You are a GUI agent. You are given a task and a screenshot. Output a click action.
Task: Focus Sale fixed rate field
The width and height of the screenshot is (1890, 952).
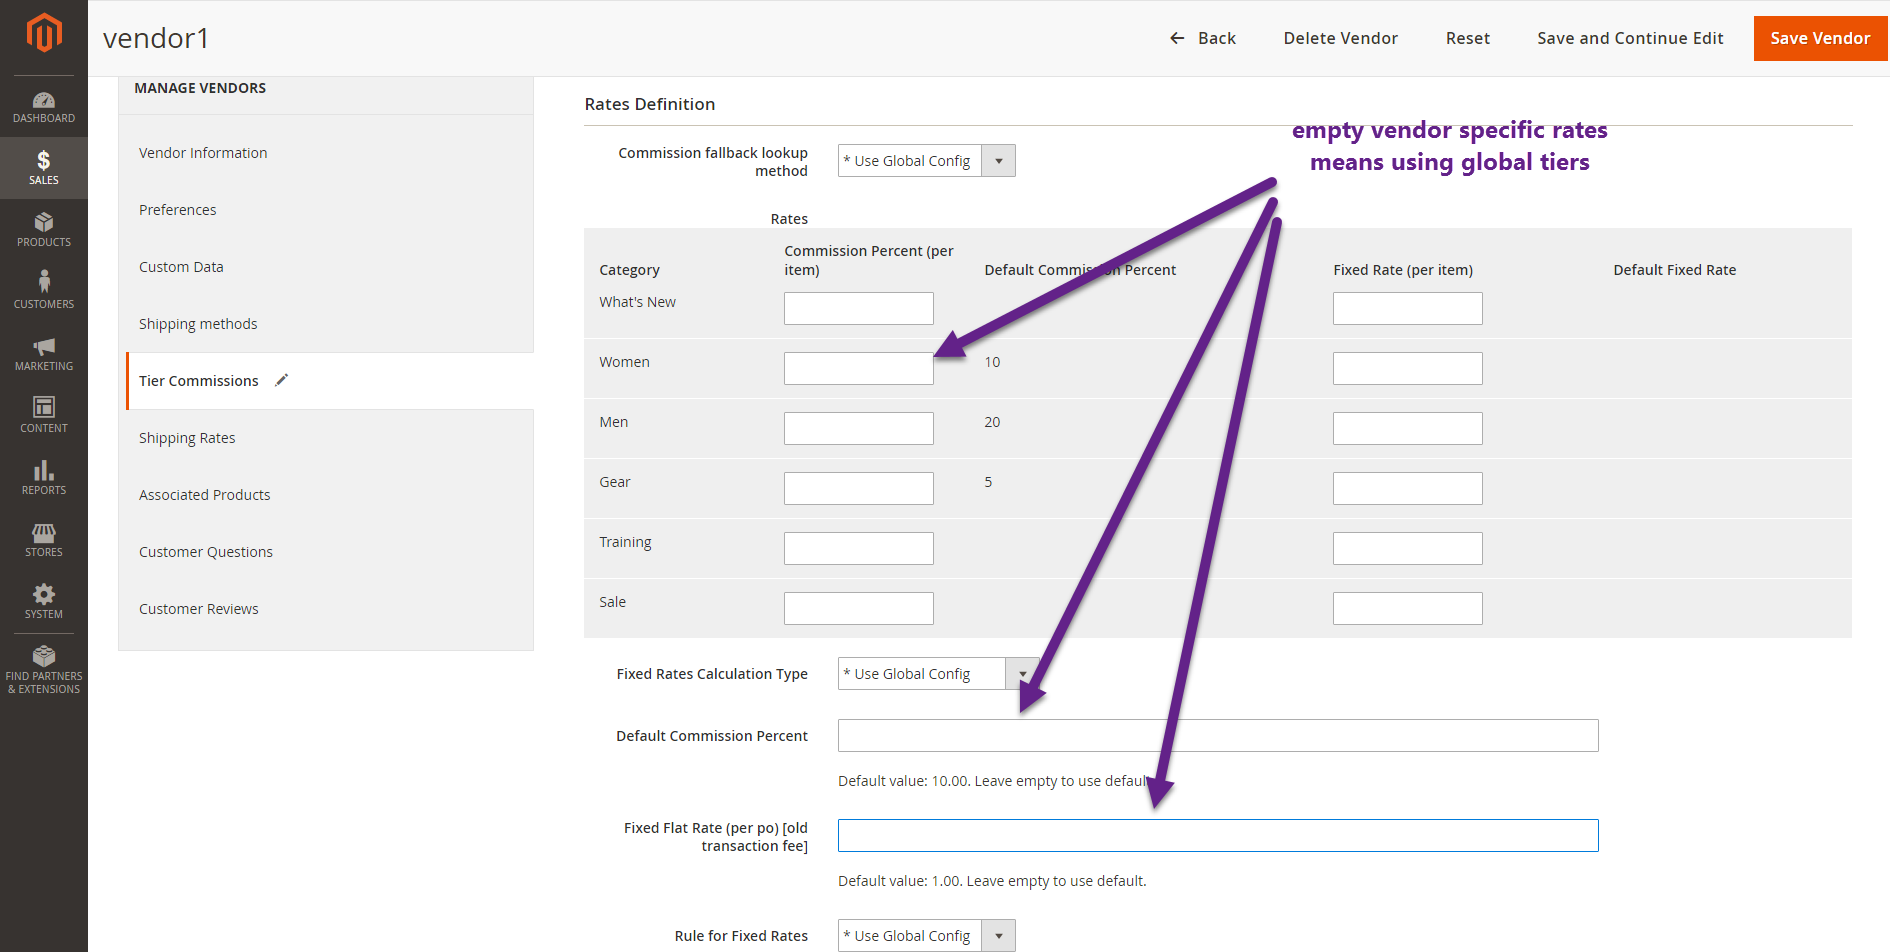(1407, 608)
